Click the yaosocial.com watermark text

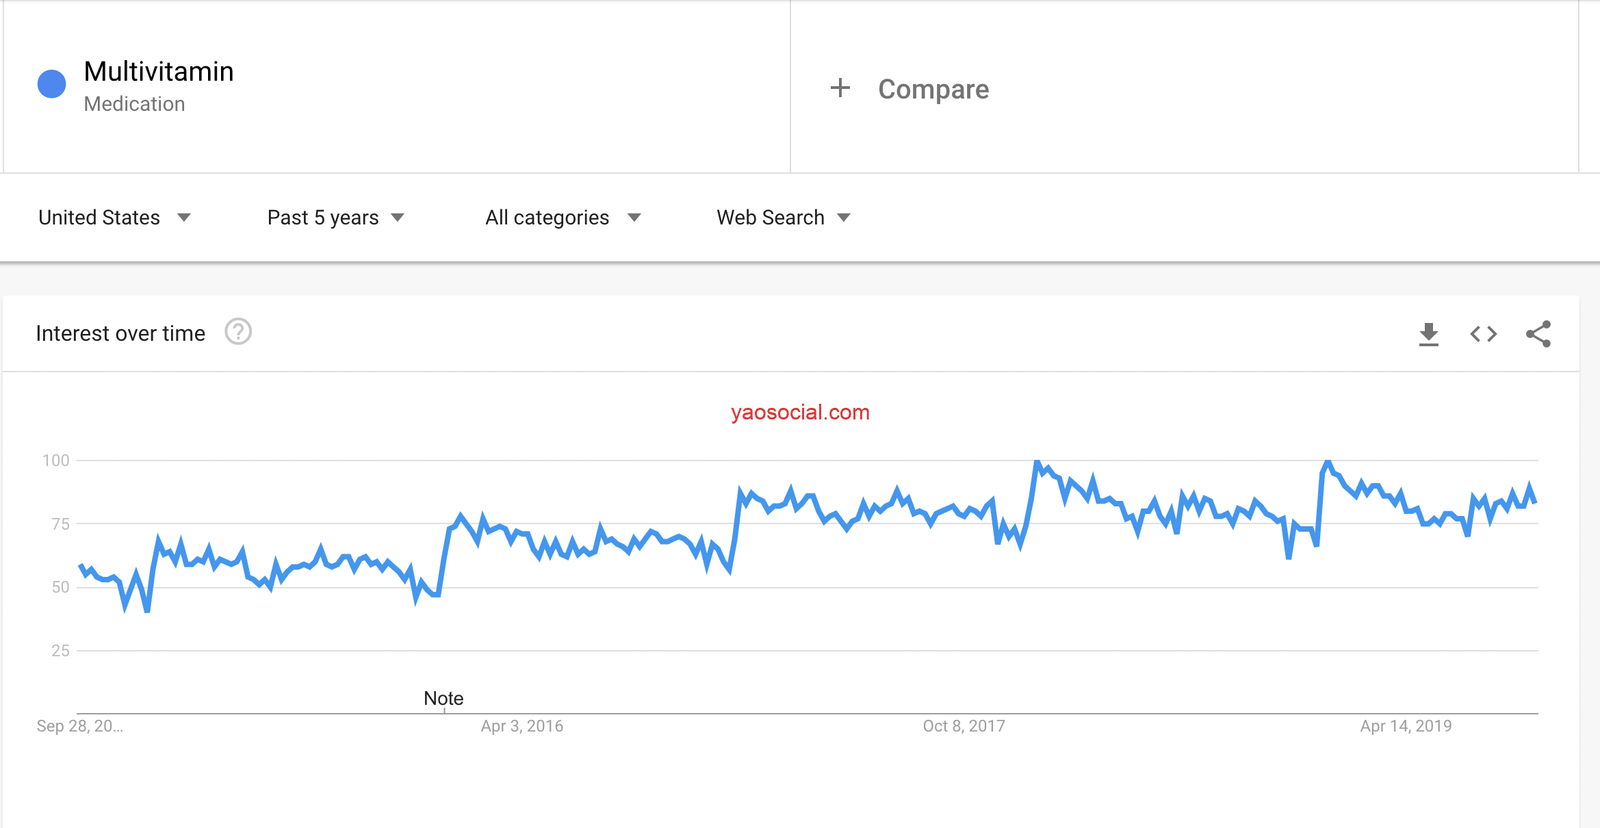800,412
